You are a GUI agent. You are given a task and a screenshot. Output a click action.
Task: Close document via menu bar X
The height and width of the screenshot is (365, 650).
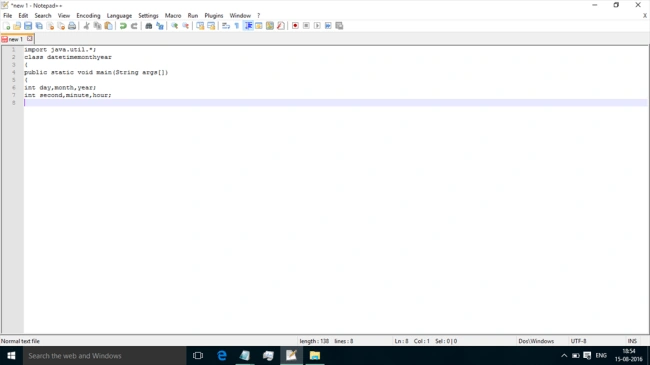(645, 15)
